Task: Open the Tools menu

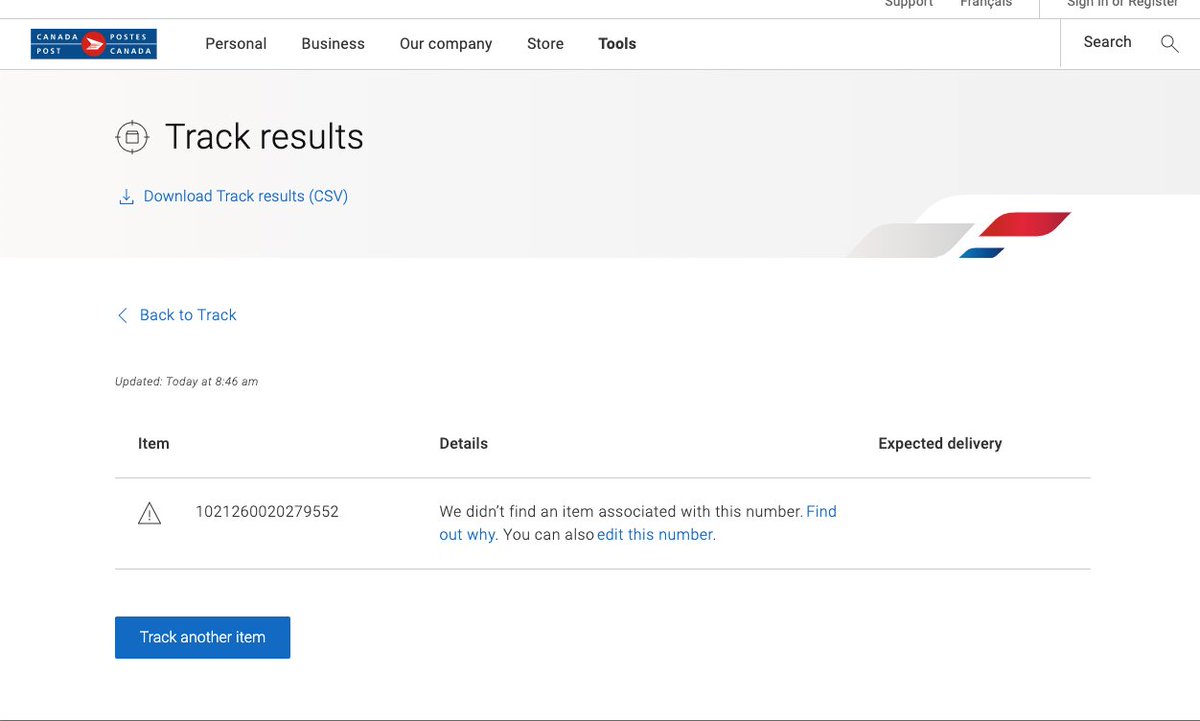Action: point(617,44)
